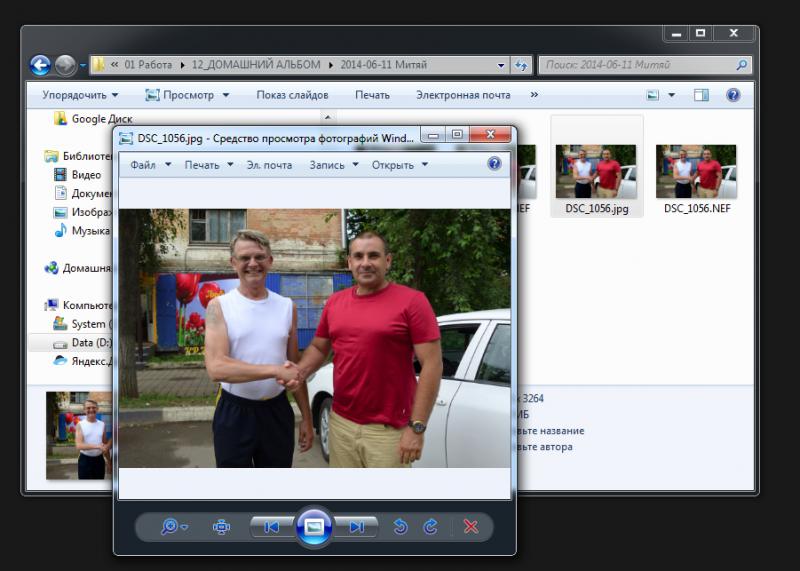Click Электронная почта in Explorer toolbar
The width and height of the screenshot is (800, 571).
tap(463, 95)
